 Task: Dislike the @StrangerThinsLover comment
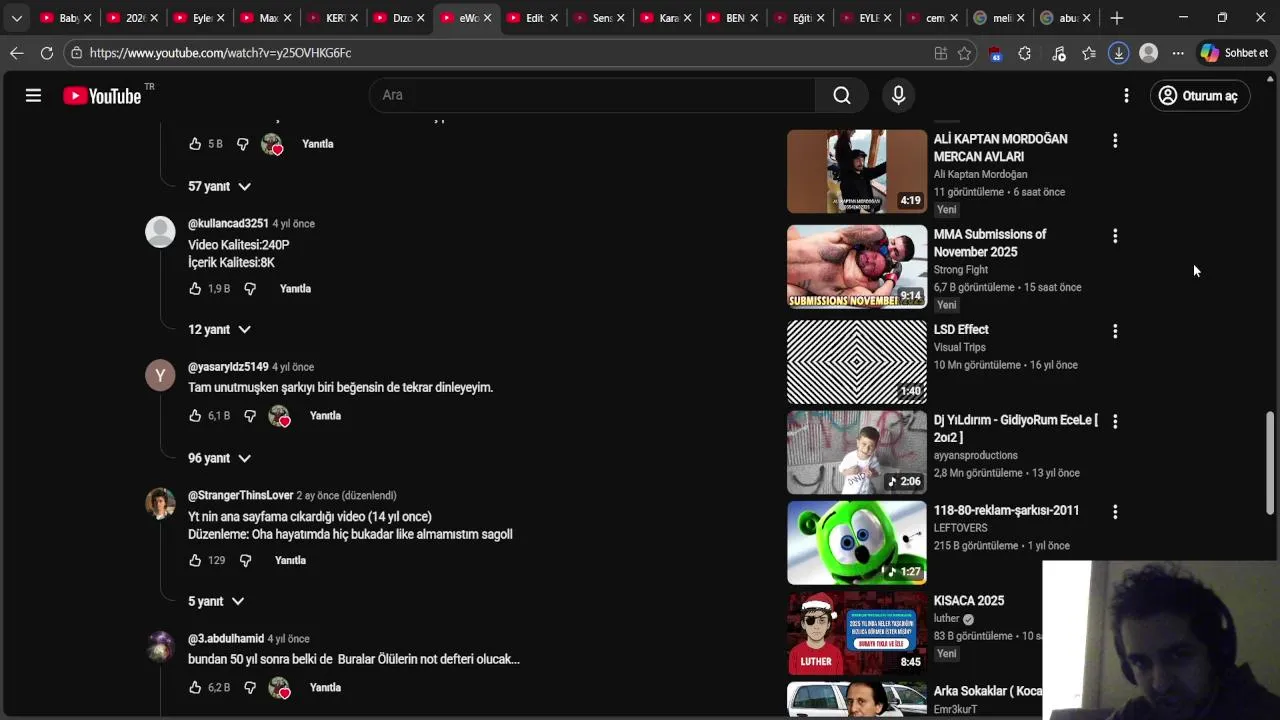245,561
